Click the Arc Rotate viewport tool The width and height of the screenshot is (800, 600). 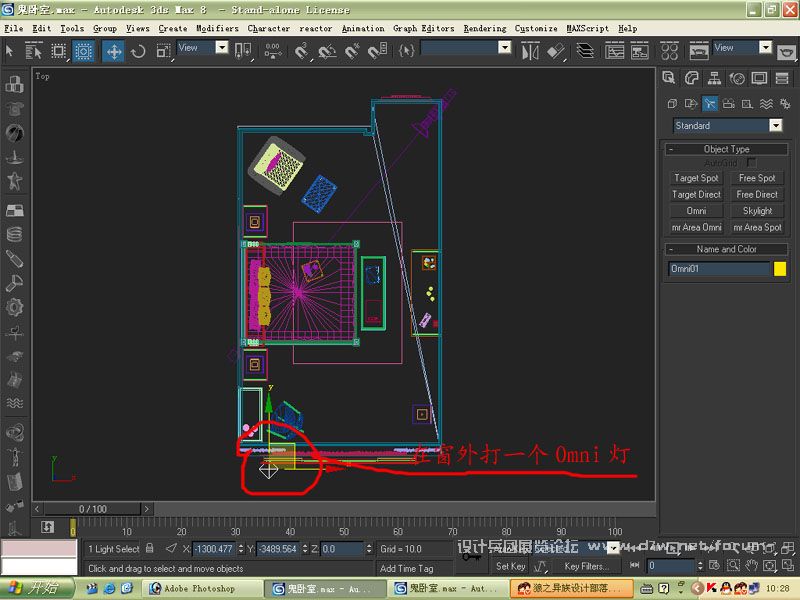[x=770, y=565]
